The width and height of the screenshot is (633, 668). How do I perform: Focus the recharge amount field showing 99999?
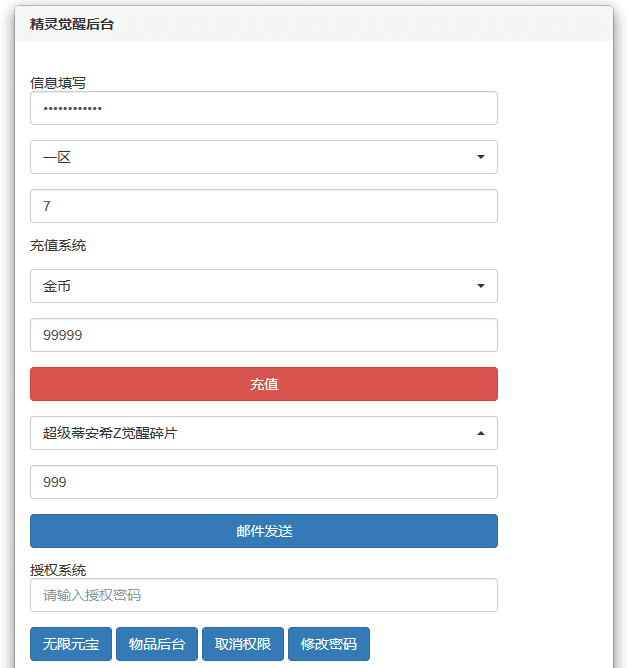[x=263, y=335]
